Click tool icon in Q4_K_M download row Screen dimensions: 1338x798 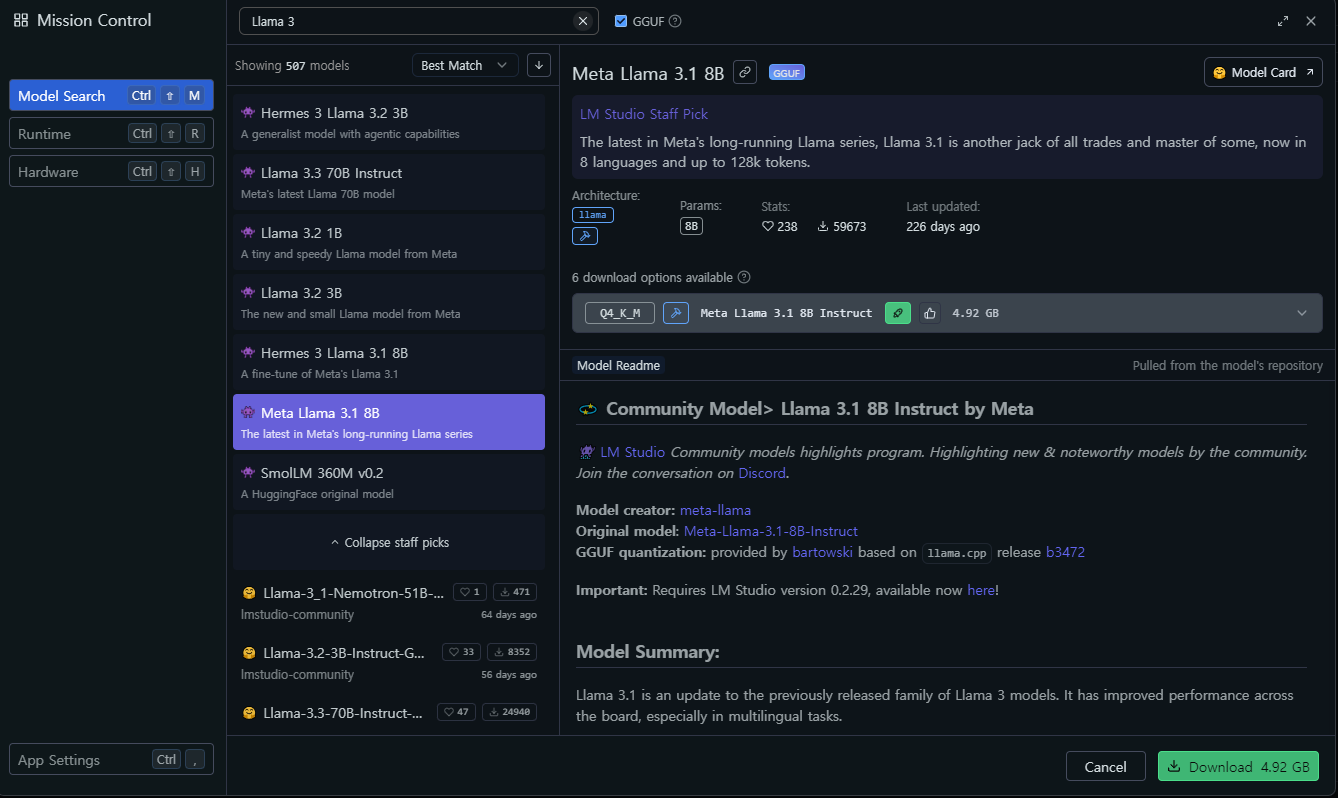[x=676, y=313]
